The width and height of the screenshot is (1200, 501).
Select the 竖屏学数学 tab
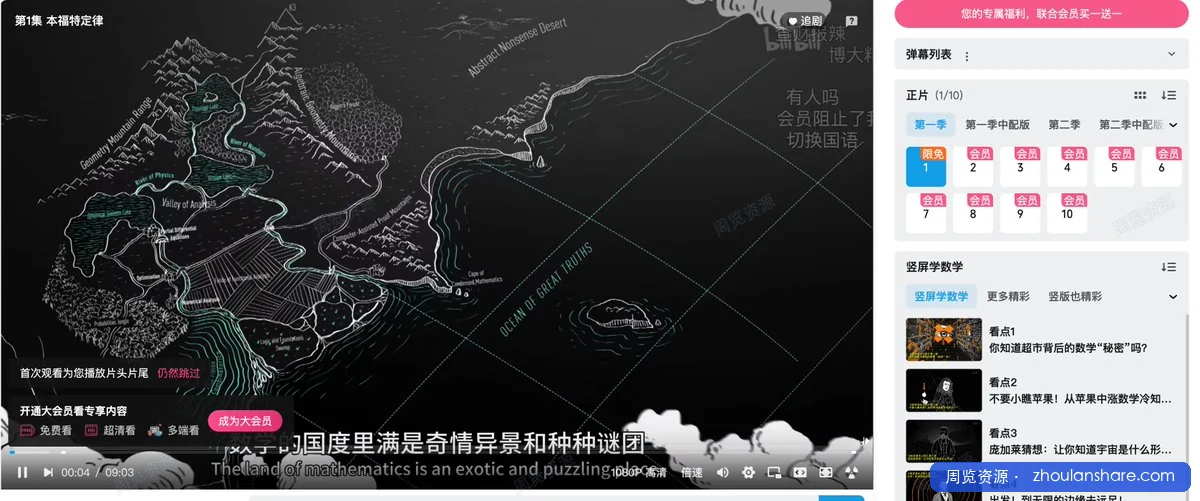coord(942,296)
